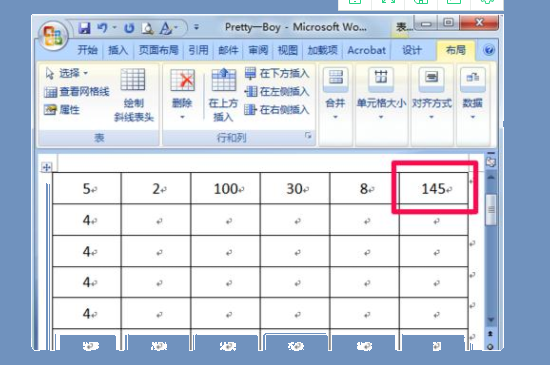The image size is (550, 365).
Task: Click the 在上方插入 row icon
Action: coord(224,80)
